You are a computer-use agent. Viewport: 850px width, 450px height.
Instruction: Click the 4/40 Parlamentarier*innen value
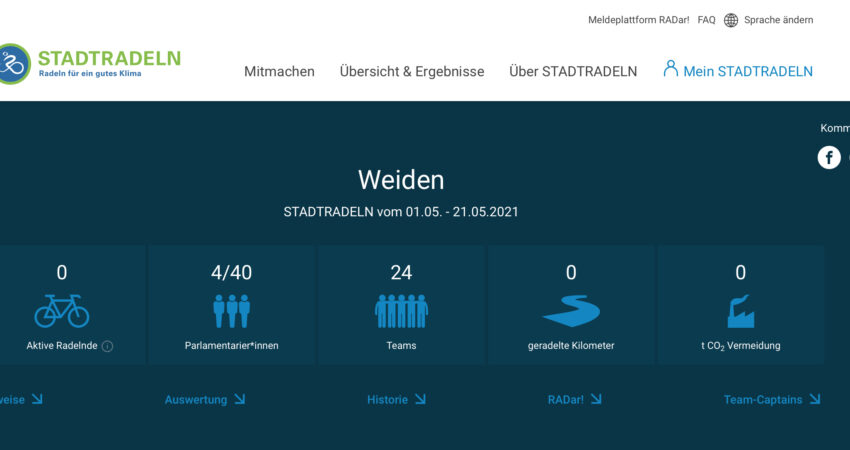click(231, 272)
